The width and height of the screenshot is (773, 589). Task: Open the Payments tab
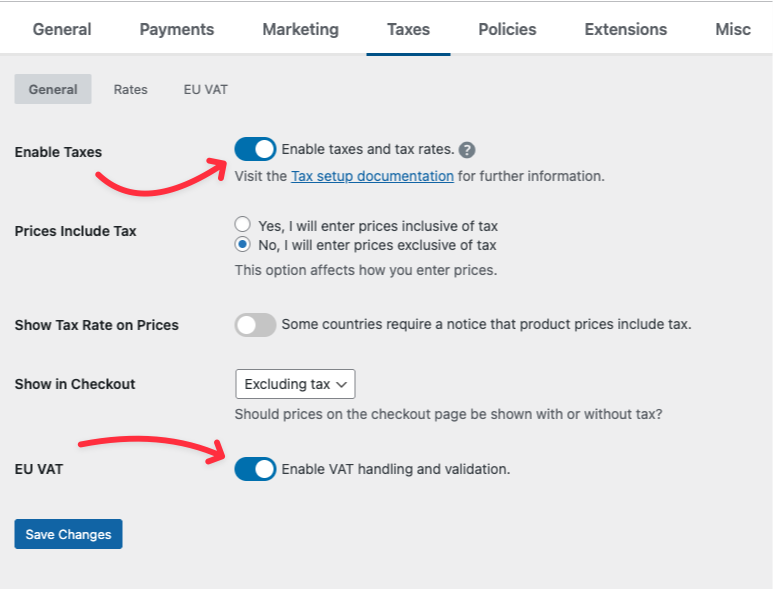(177, 29)
